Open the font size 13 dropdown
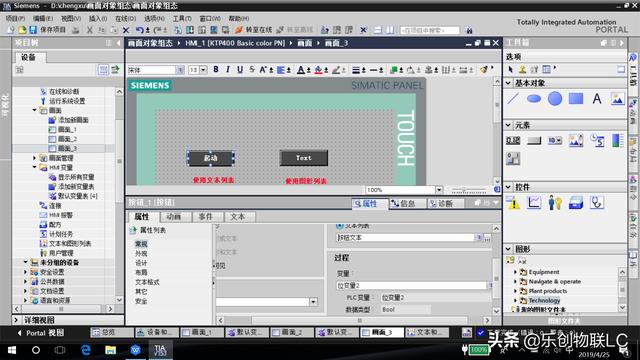This screenshot has width=640, height=360. (x=203, y=70)
